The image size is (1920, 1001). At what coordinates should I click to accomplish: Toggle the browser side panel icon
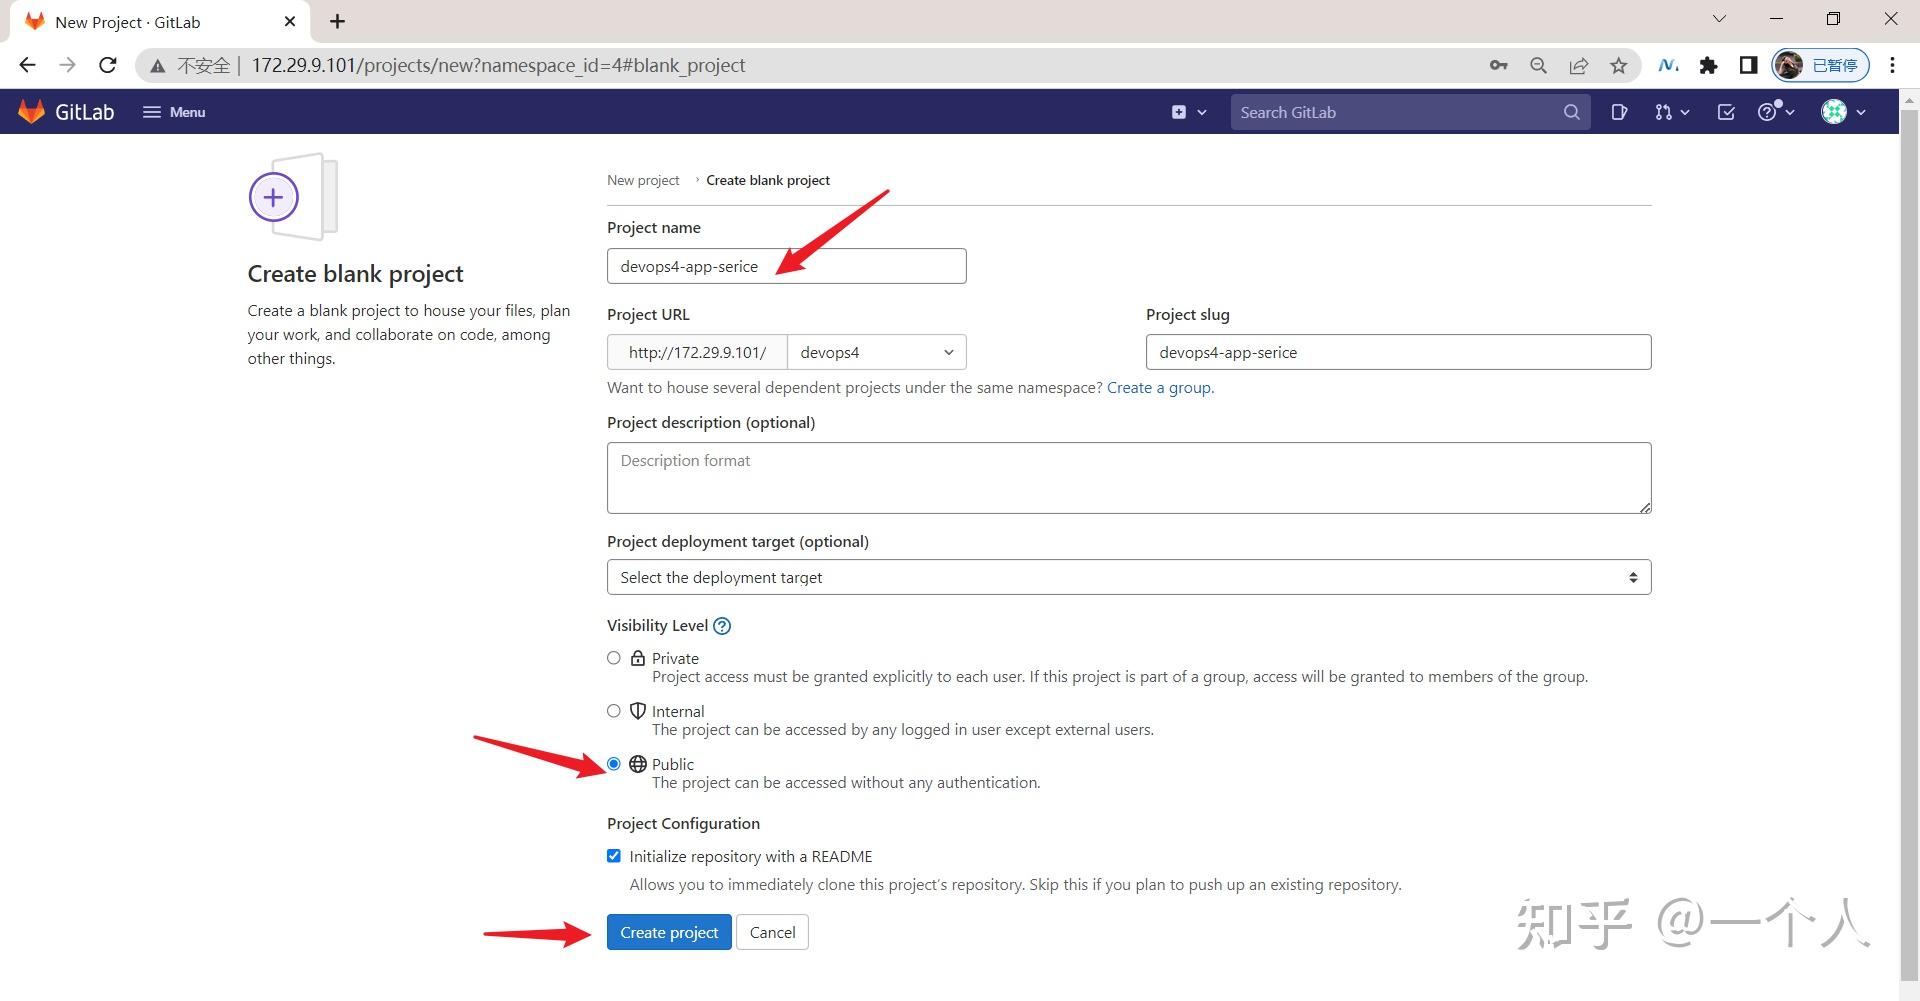[x=1748, y=65]
